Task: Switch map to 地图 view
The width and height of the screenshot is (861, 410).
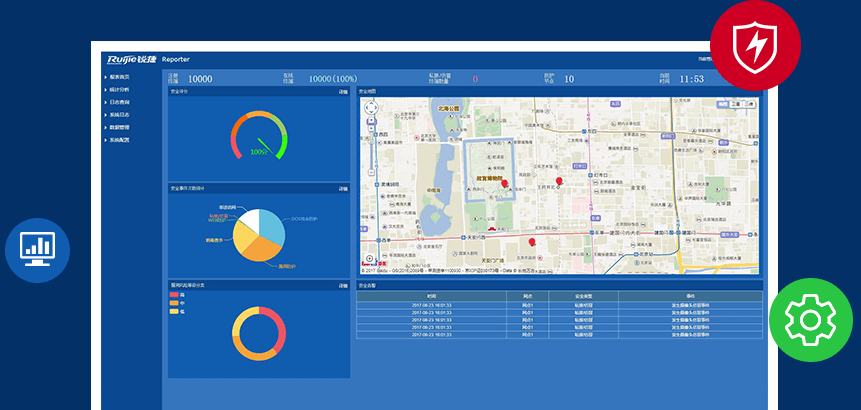Action: click(723, 104)
